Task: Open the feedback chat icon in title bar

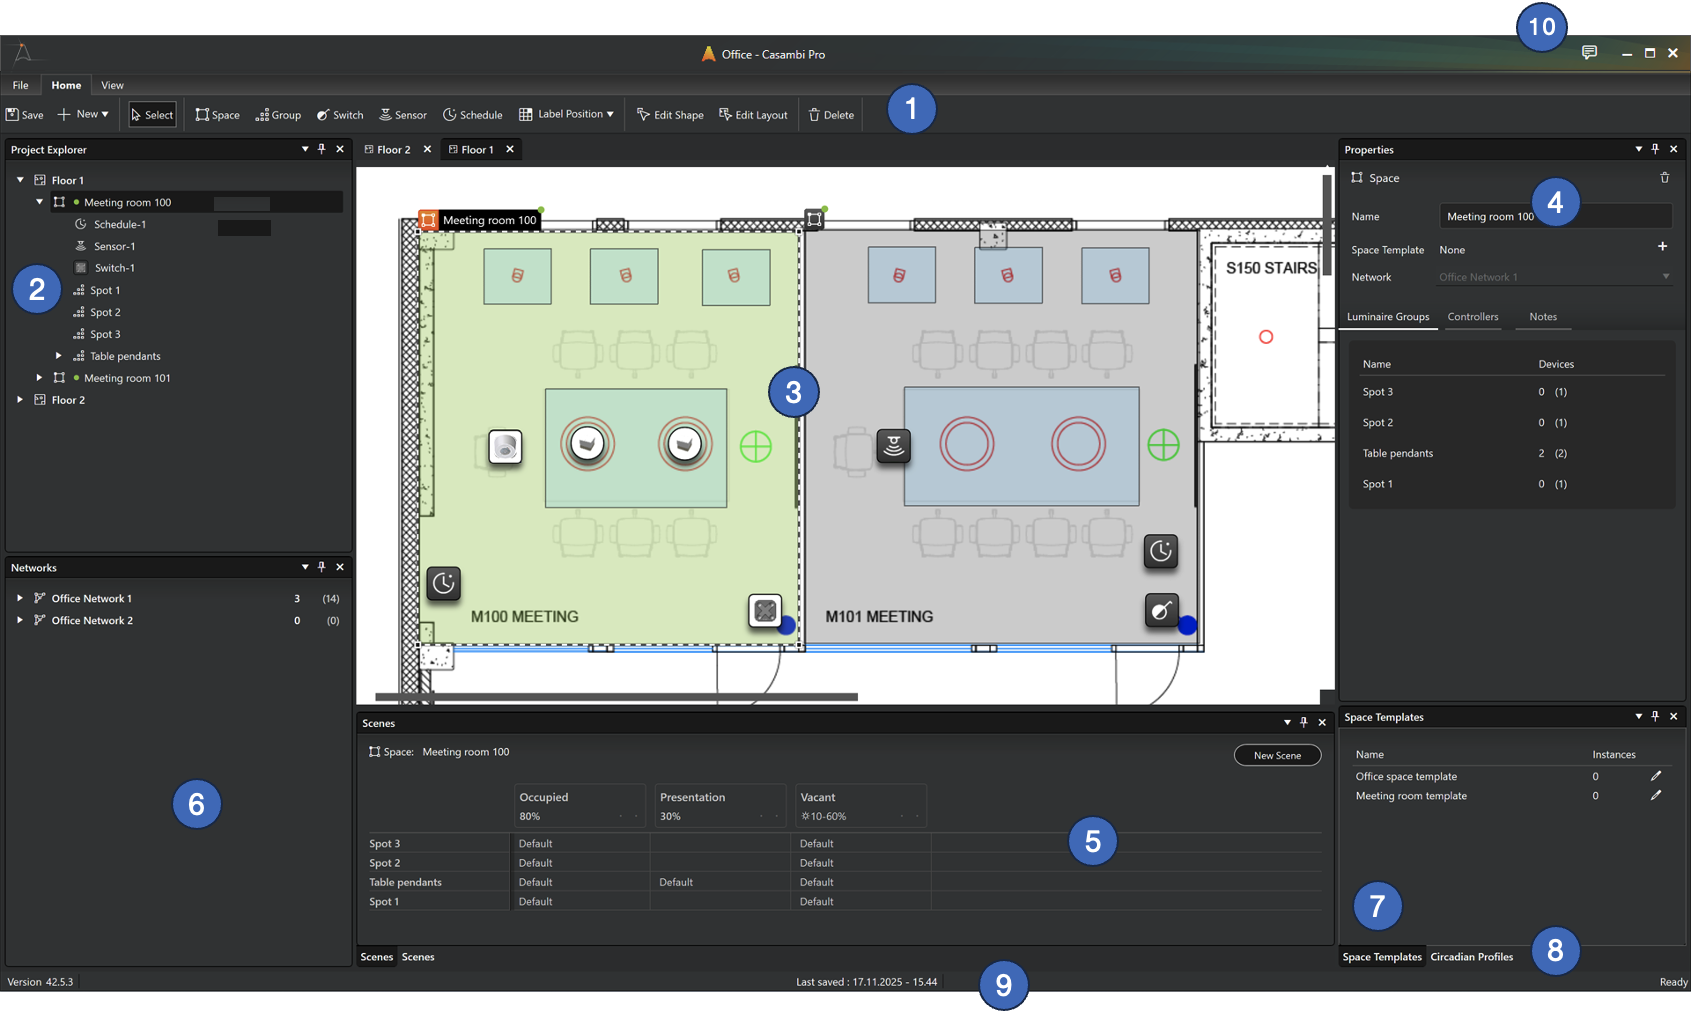Action: pos(1589,53)
